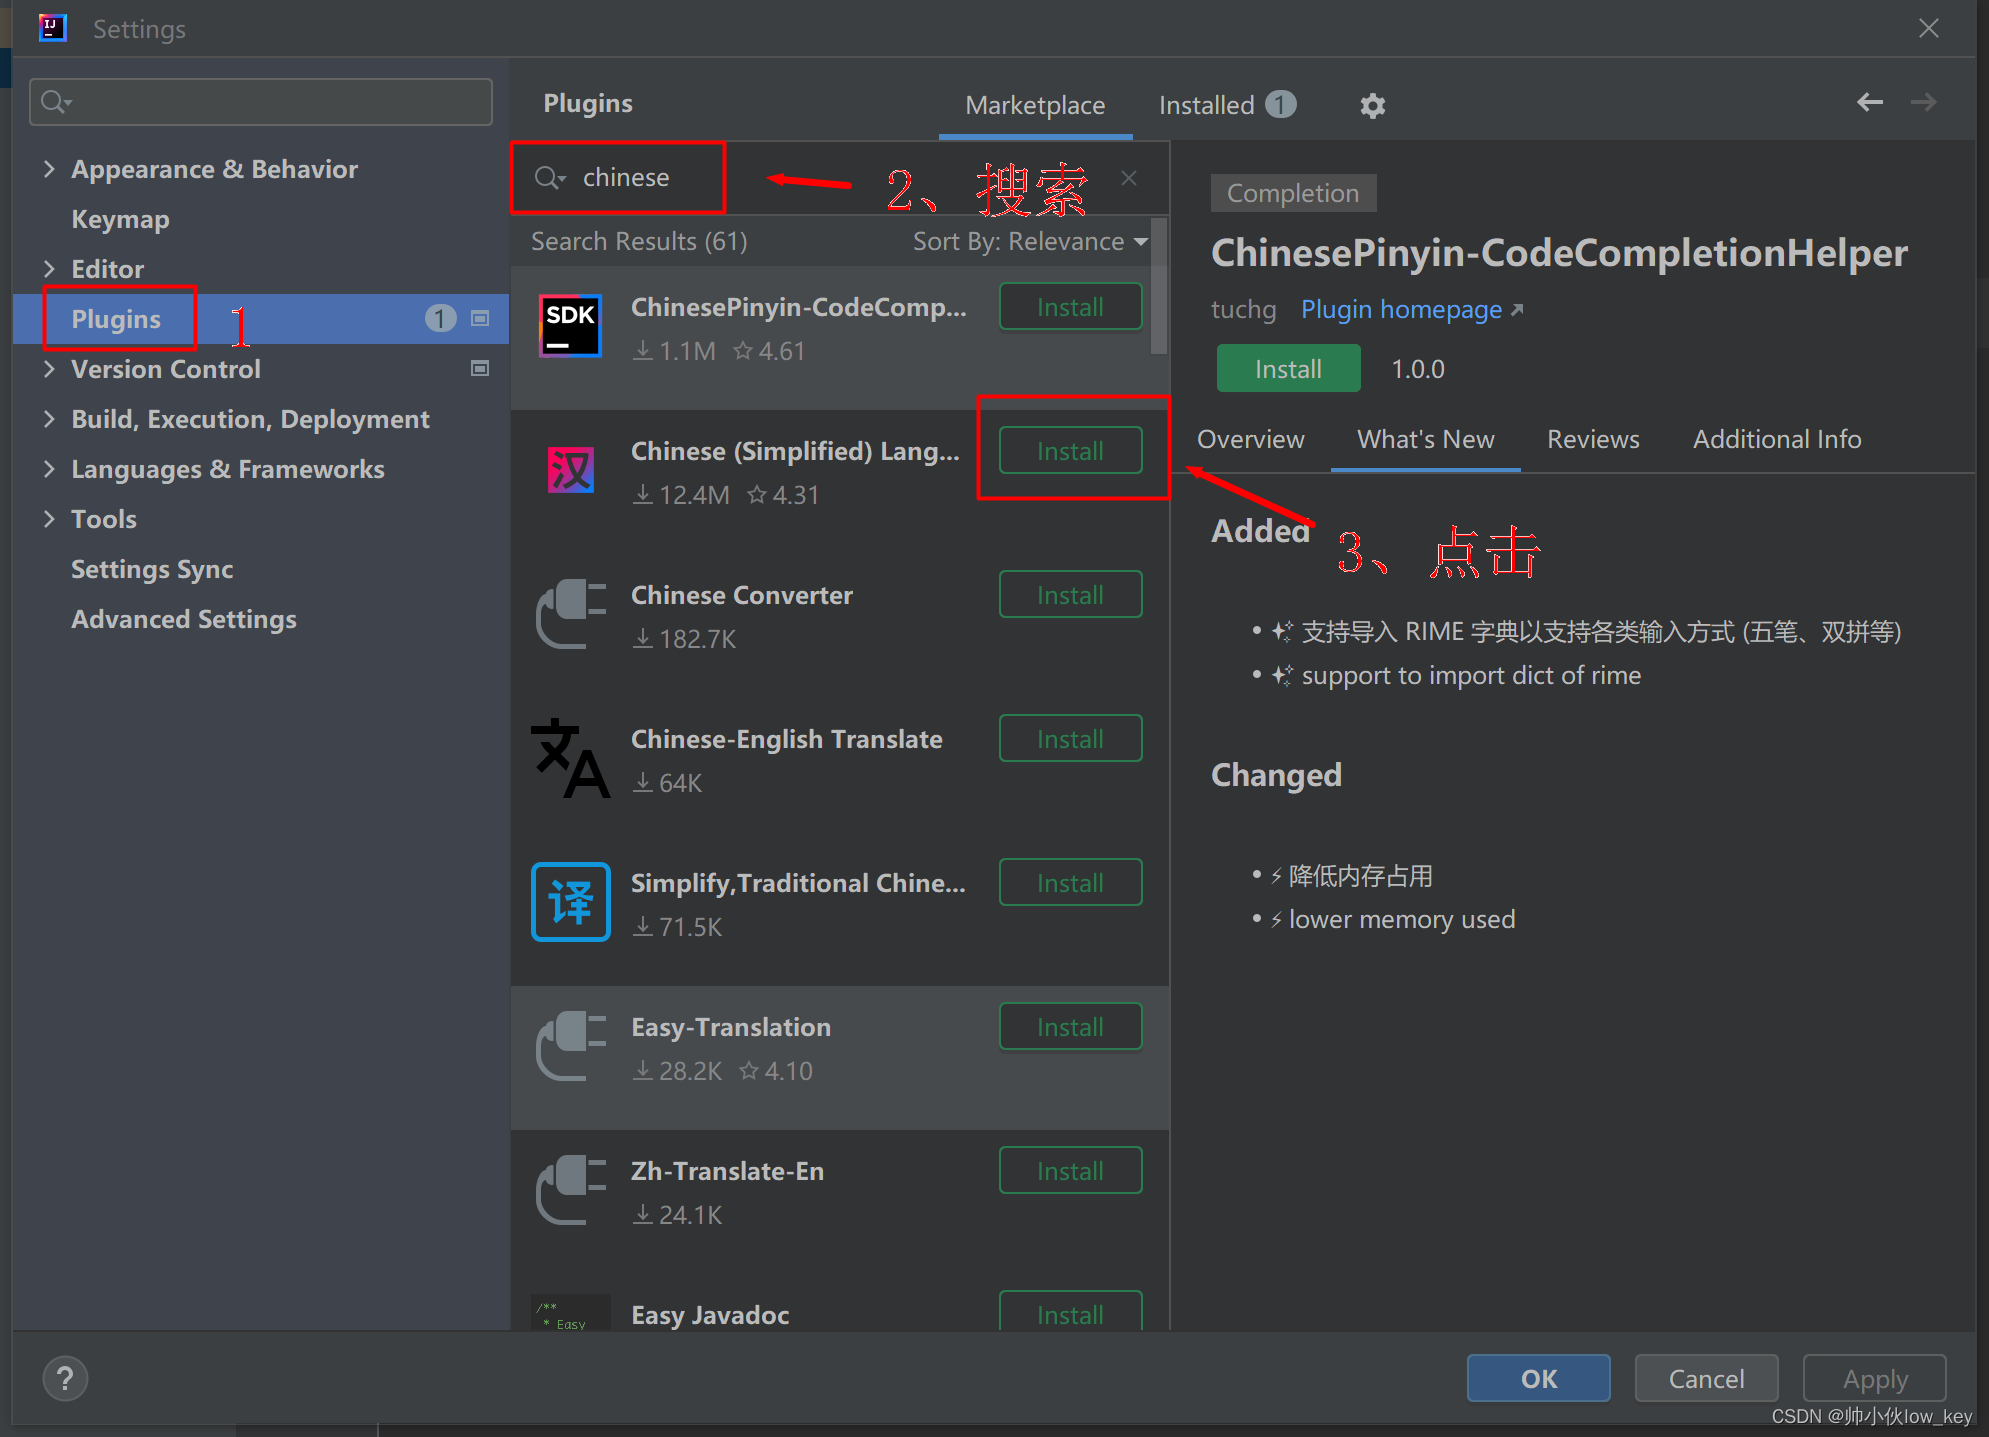
Task: Select the Chinese Converter plug icon
Action: coord(571,614)
